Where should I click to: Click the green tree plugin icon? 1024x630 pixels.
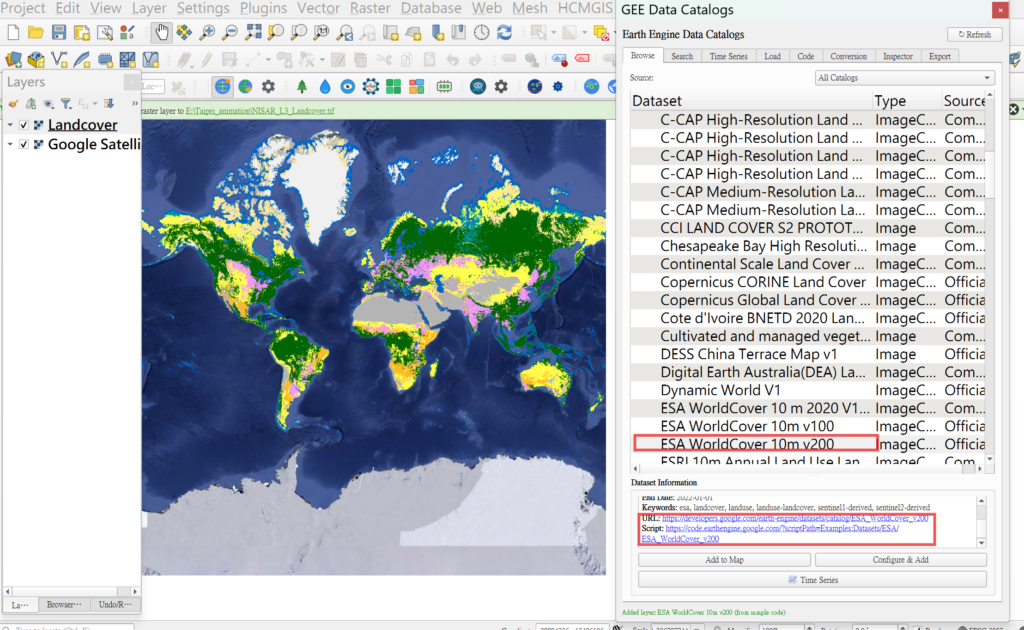[302, 87]
